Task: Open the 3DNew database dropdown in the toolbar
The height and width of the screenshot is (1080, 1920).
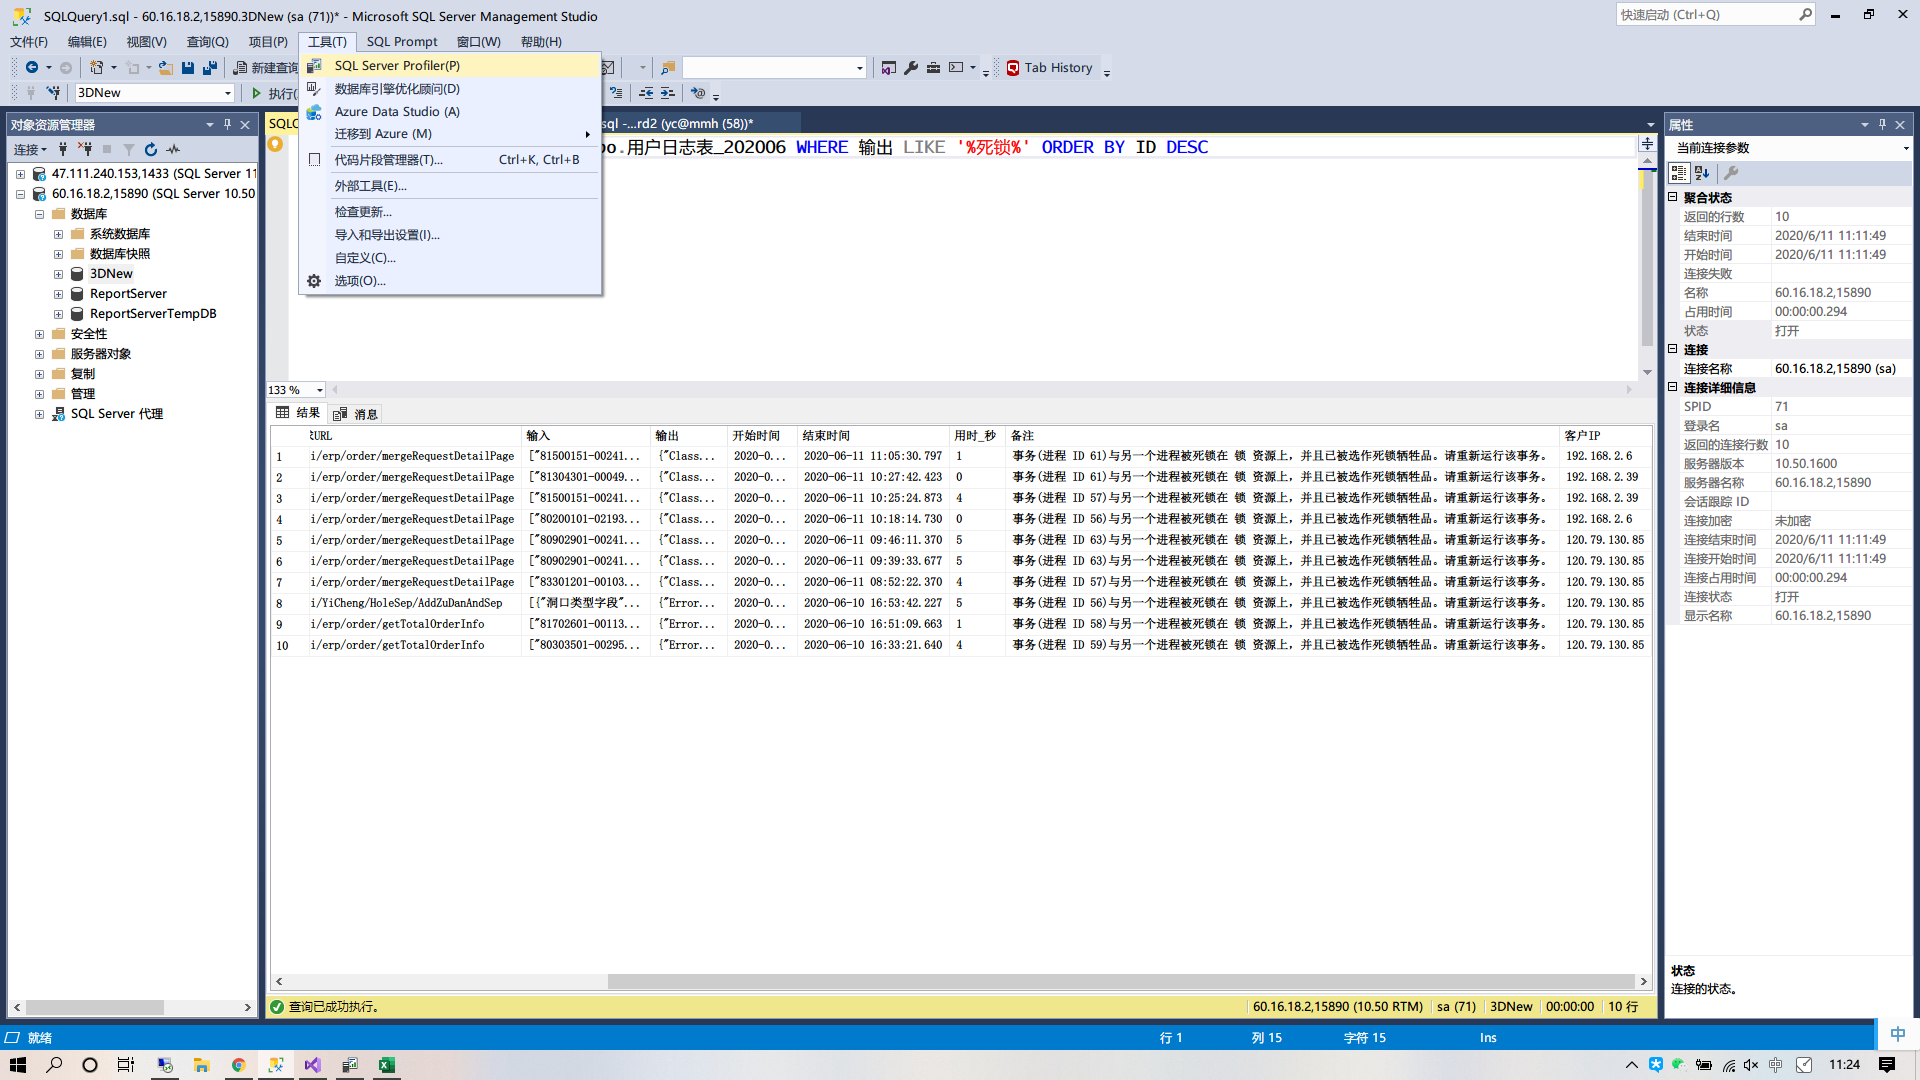Action: pyautogui.click(x=228, y=93)
